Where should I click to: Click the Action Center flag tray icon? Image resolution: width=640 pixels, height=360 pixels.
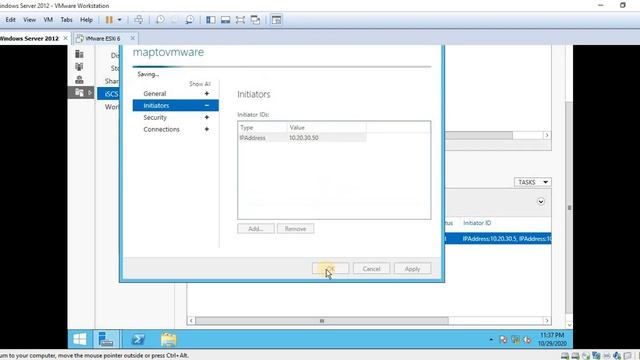point(503,339)
